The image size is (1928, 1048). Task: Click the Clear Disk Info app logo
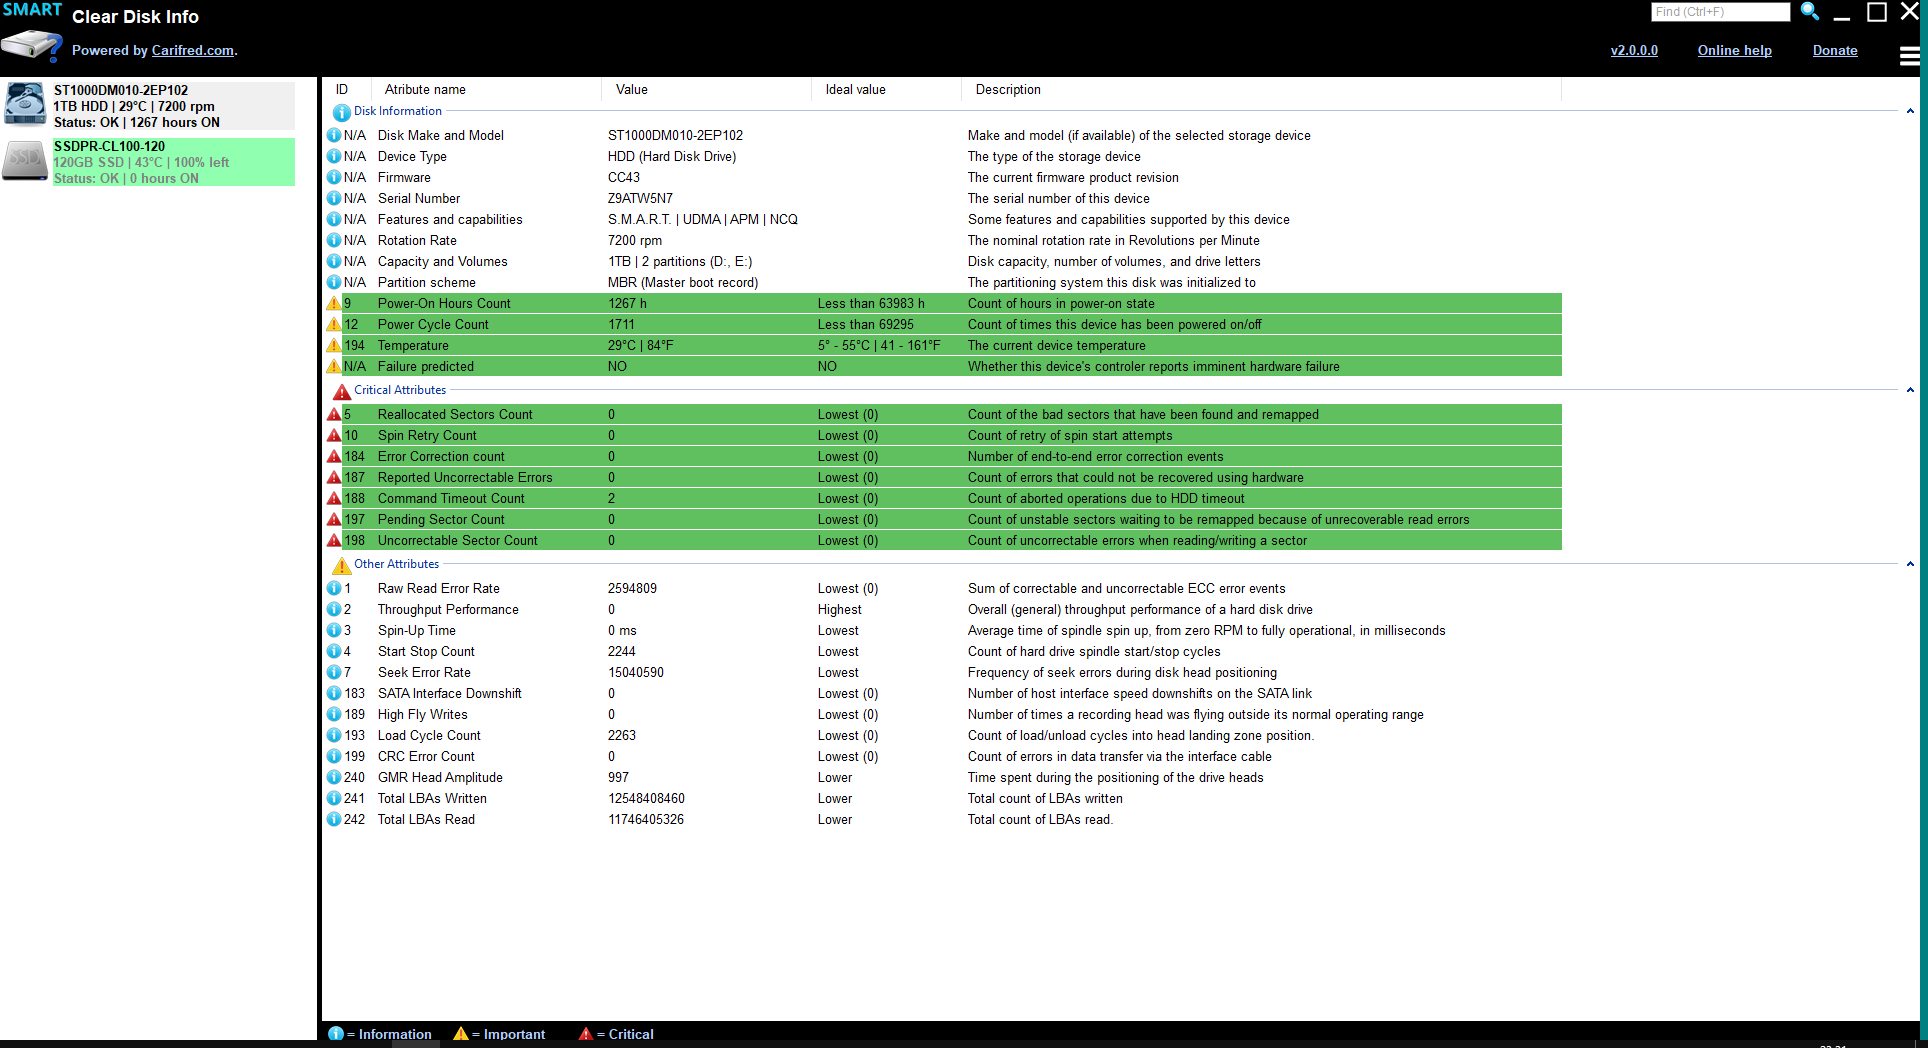tap(32, 33)
